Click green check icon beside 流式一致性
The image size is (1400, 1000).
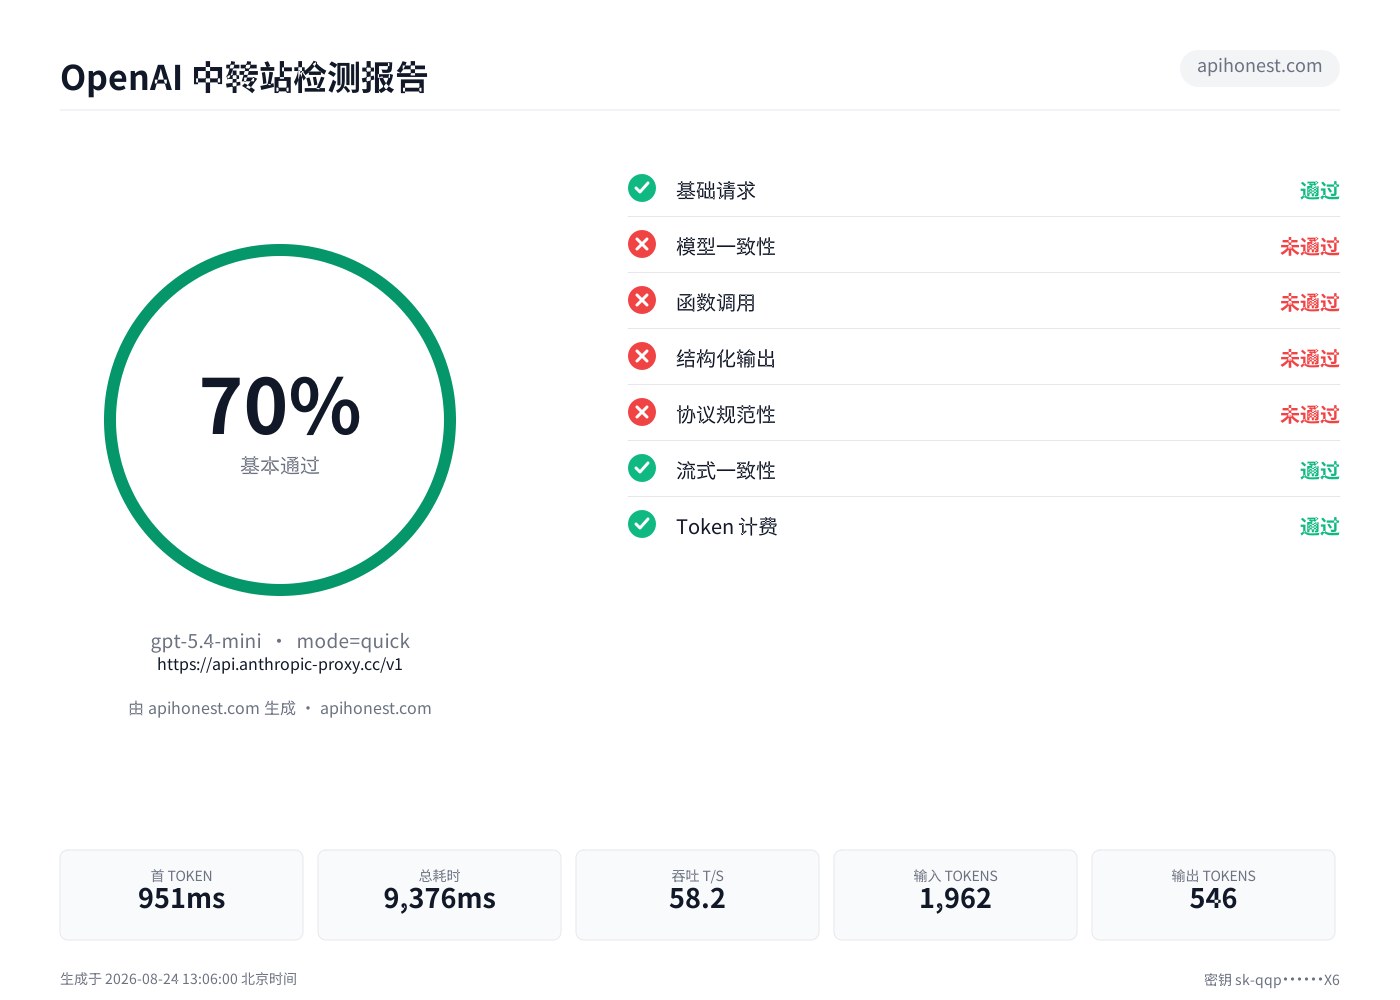click(x=642, y=468)
